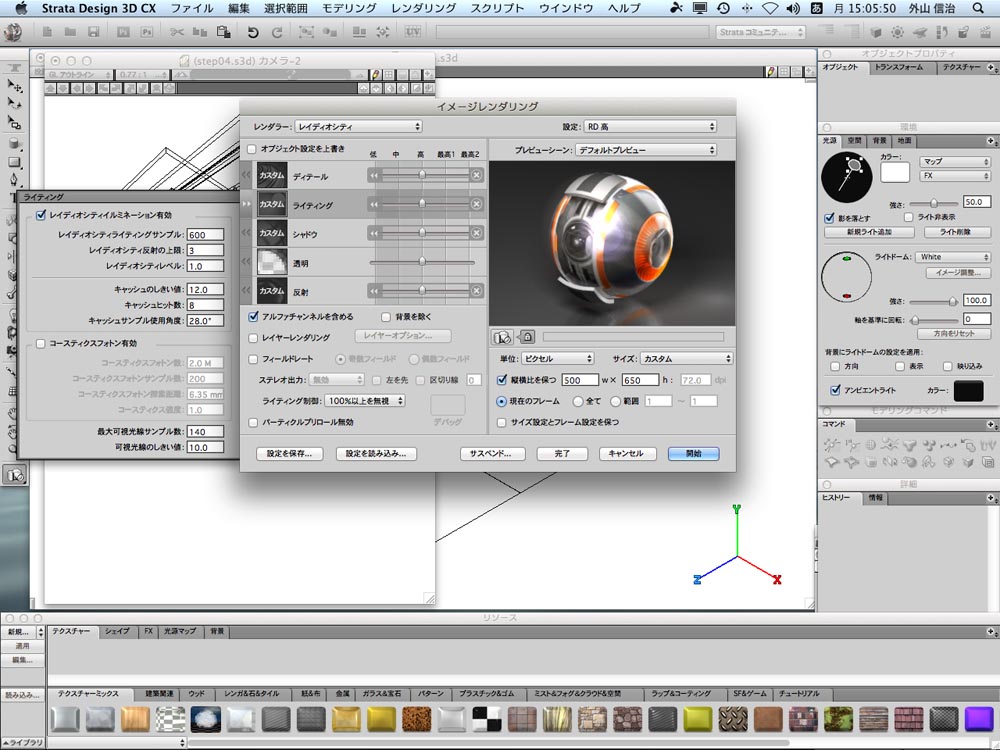Click the black アンビエントライト color swatch
The height and width of the screenshot is (750, 1000).
[x=968, y=390]
